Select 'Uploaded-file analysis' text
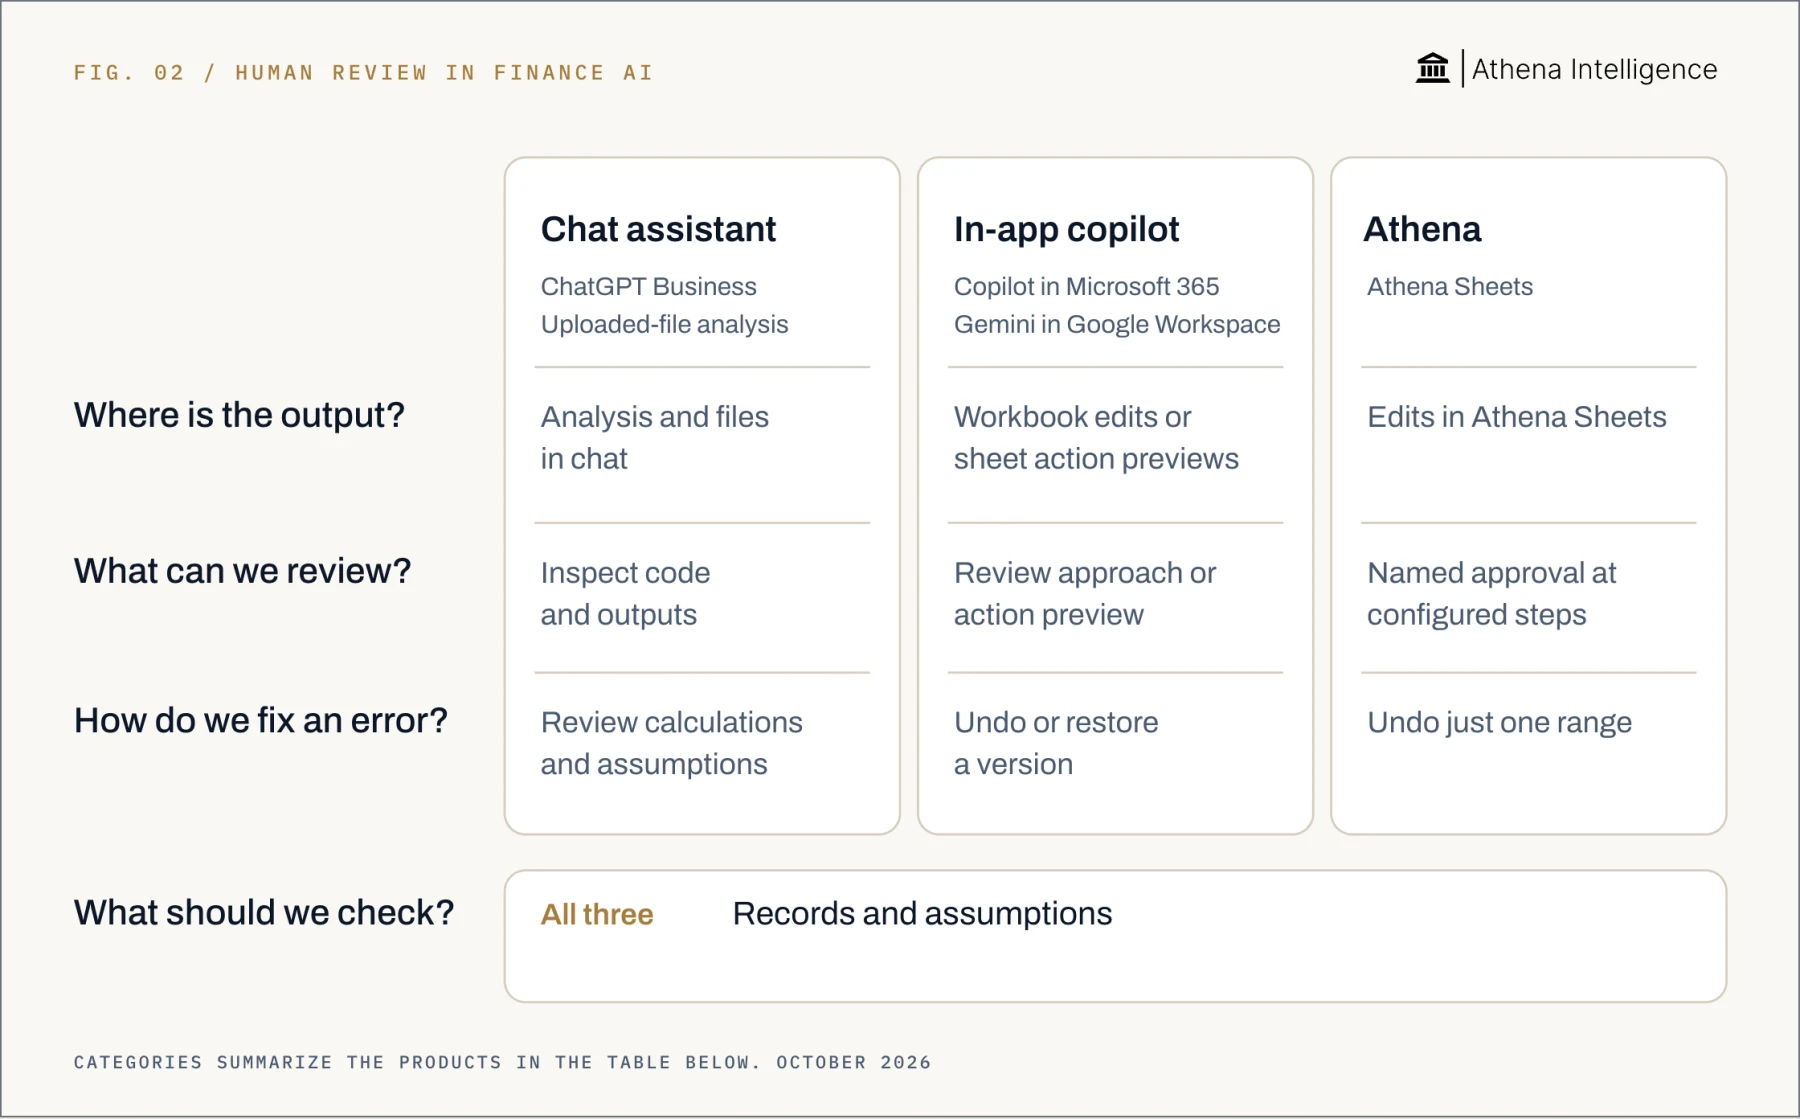 pyautogui.click(x=664, y=324)
